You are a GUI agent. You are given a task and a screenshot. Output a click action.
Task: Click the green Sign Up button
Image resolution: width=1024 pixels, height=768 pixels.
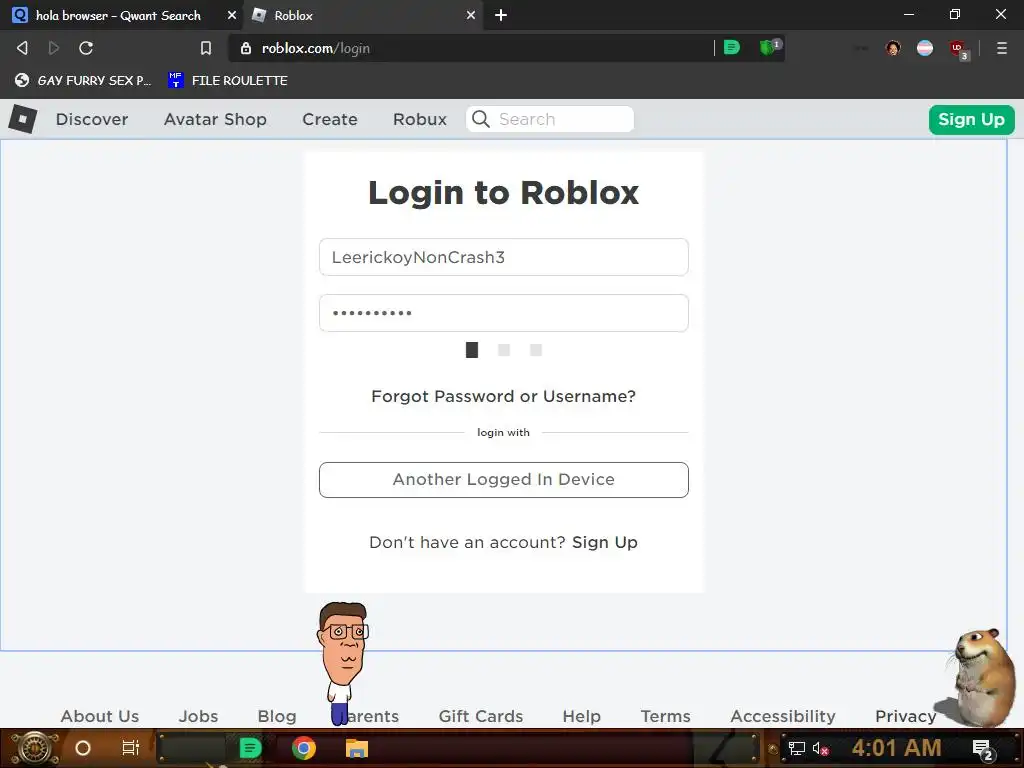point(971,120)
